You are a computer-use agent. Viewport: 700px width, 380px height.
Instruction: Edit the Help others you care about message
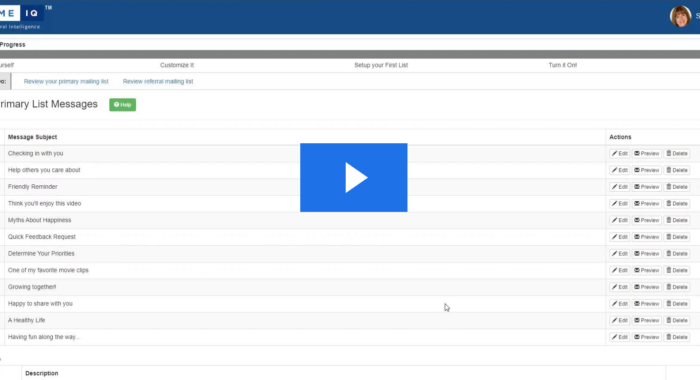[620, 170]
